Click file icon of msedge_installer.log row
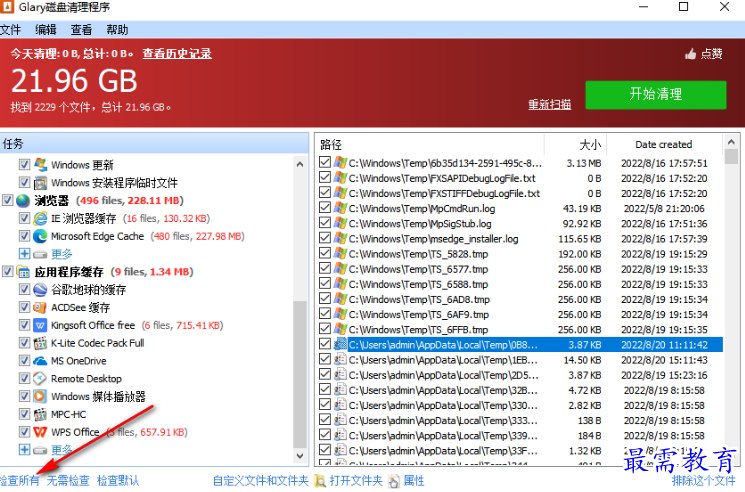The image size is (745, 492). 340,238
